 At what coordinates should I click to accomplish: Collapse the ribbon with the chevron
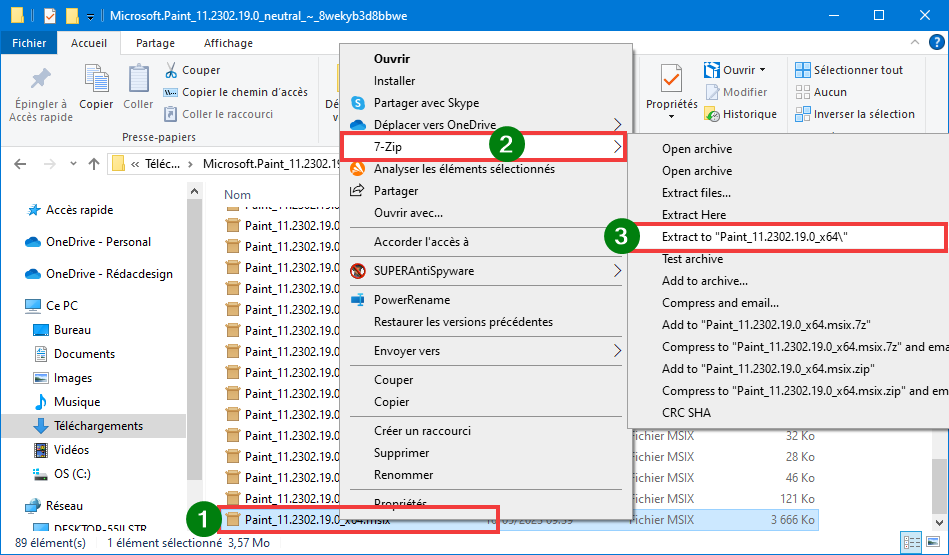pos(915,42)
